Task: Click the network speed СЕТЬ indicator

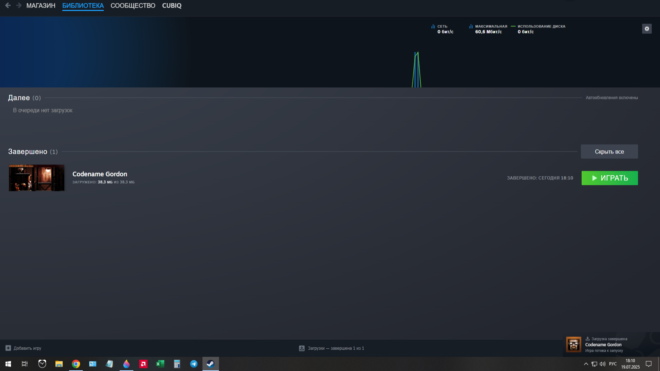Action: coord(442,29)
